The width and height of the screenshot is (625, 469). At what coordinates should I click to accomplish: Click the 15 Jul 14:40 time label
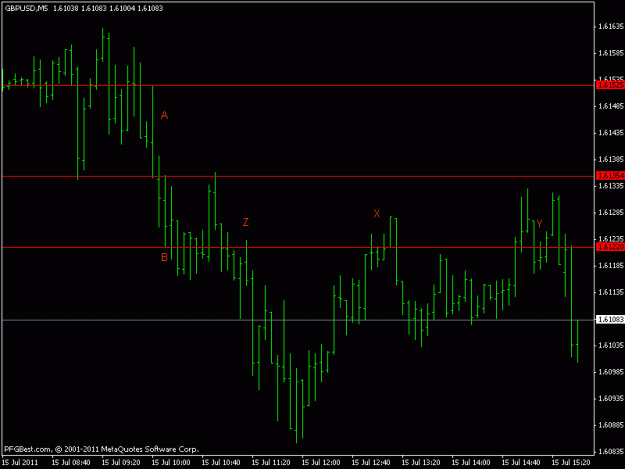[521, 463]
